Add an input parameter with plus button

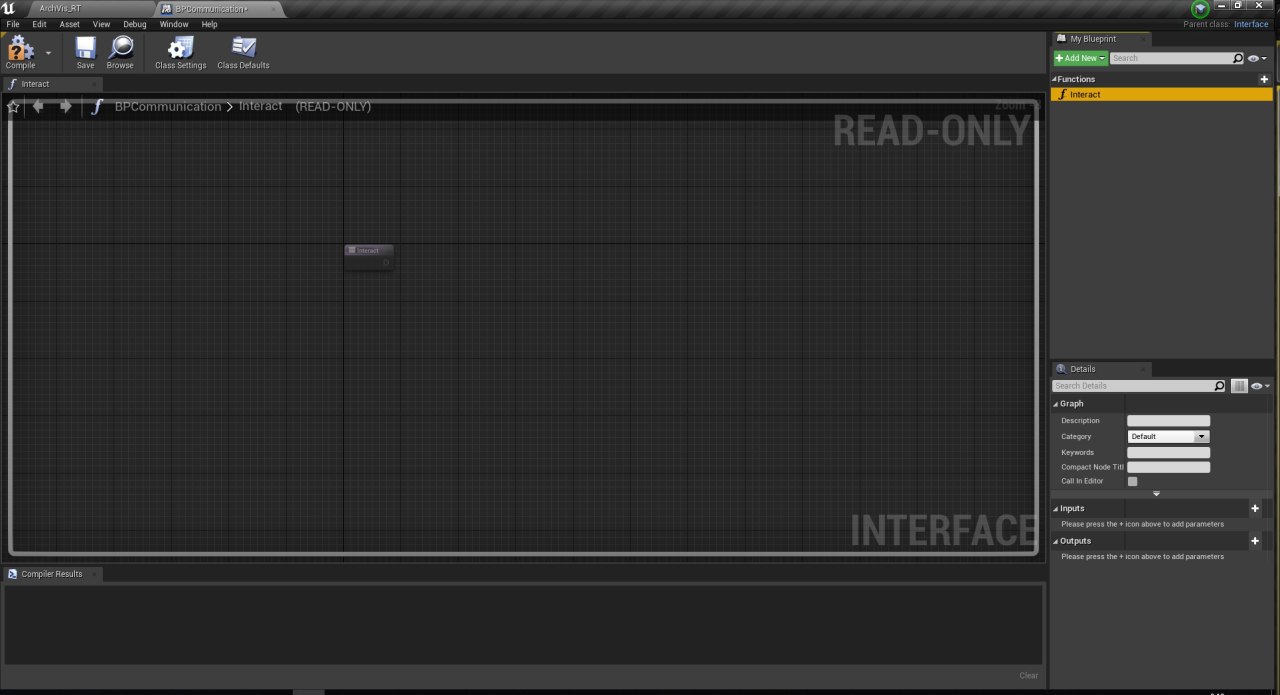pyautogui.click(x=1255, y=509)
